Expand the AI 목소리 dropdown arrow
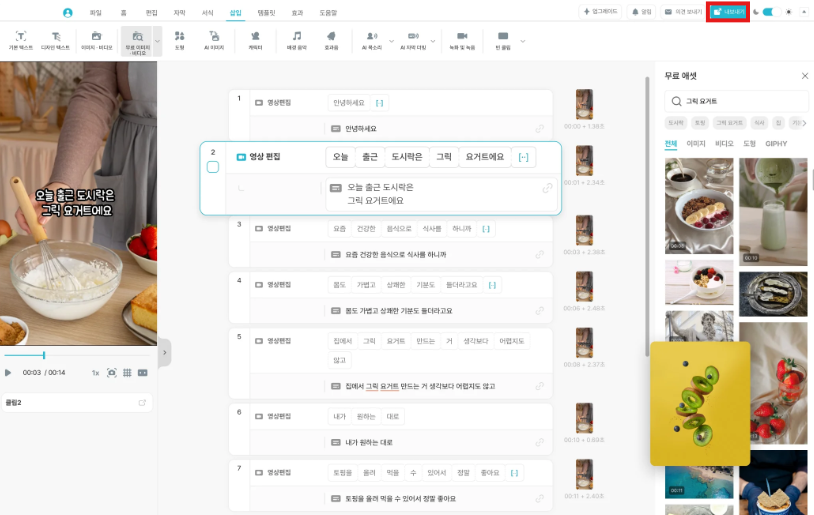 [x=391, y=41]
